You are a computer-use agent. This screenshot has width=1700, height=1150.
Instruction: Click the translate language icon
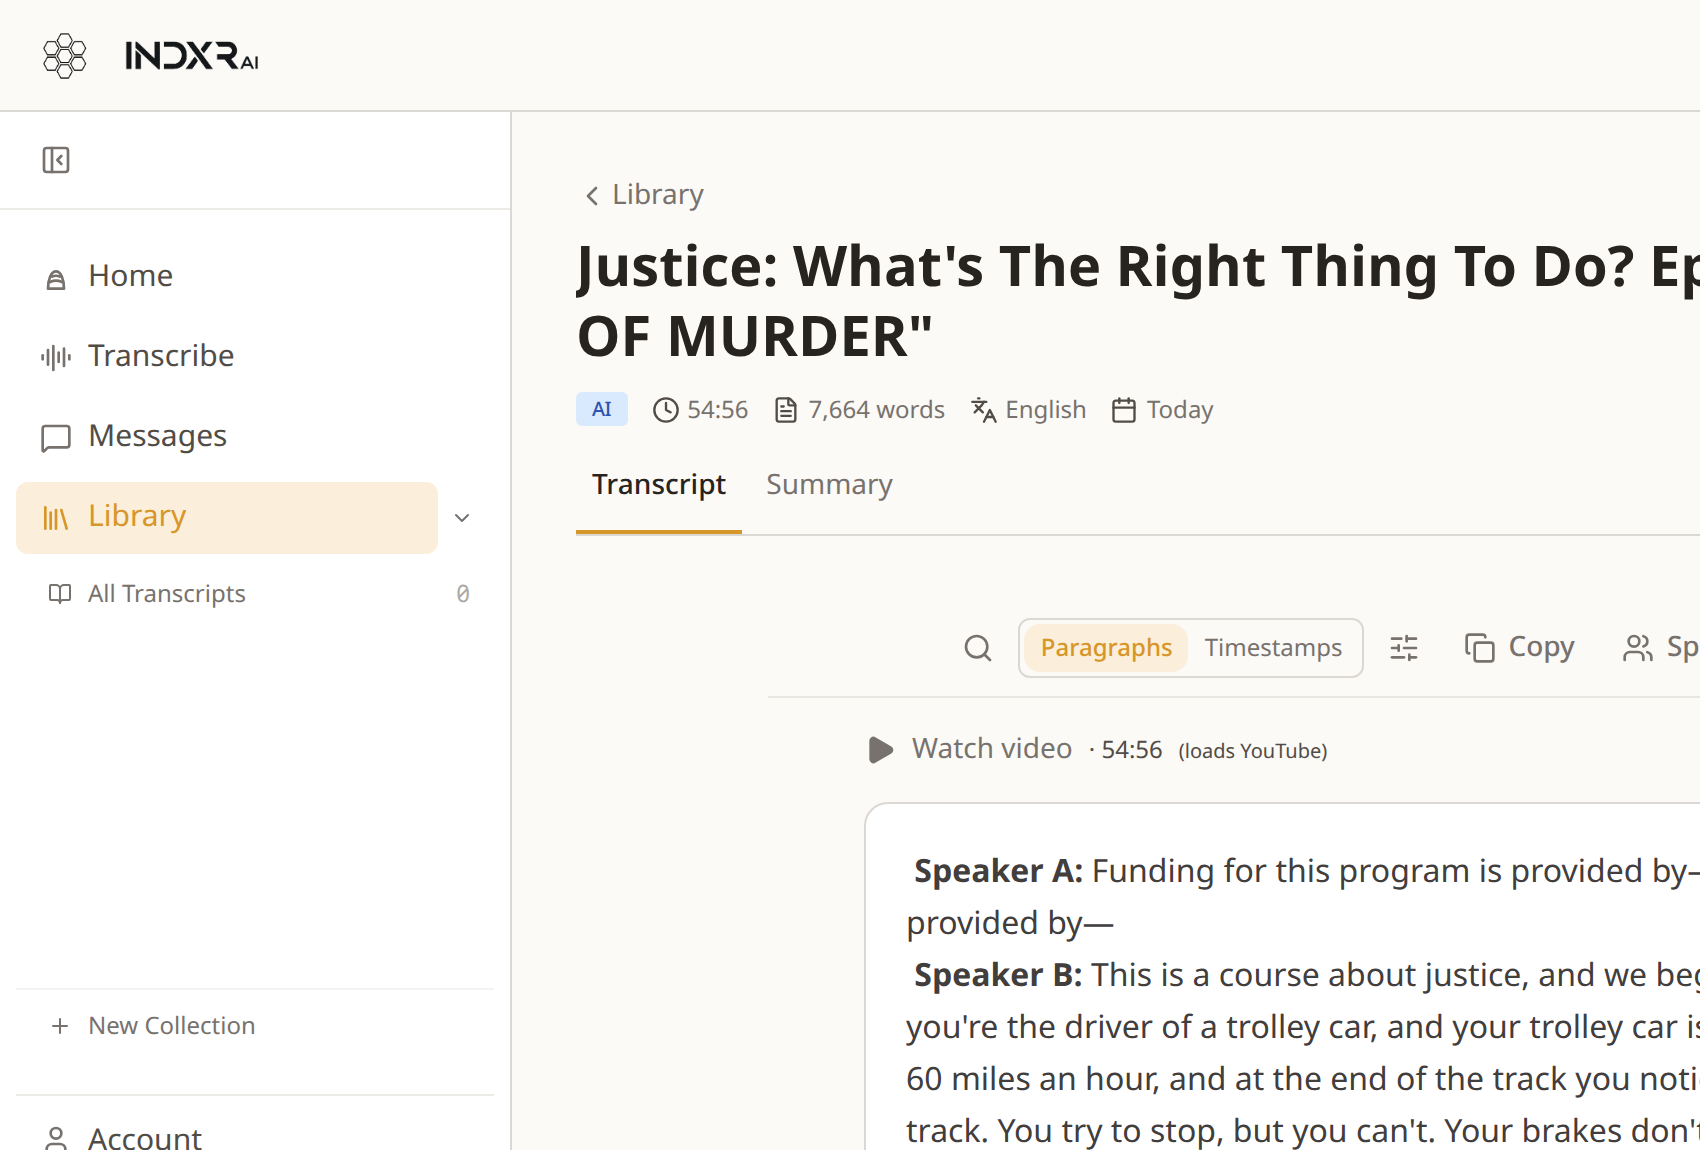[984, 410]
